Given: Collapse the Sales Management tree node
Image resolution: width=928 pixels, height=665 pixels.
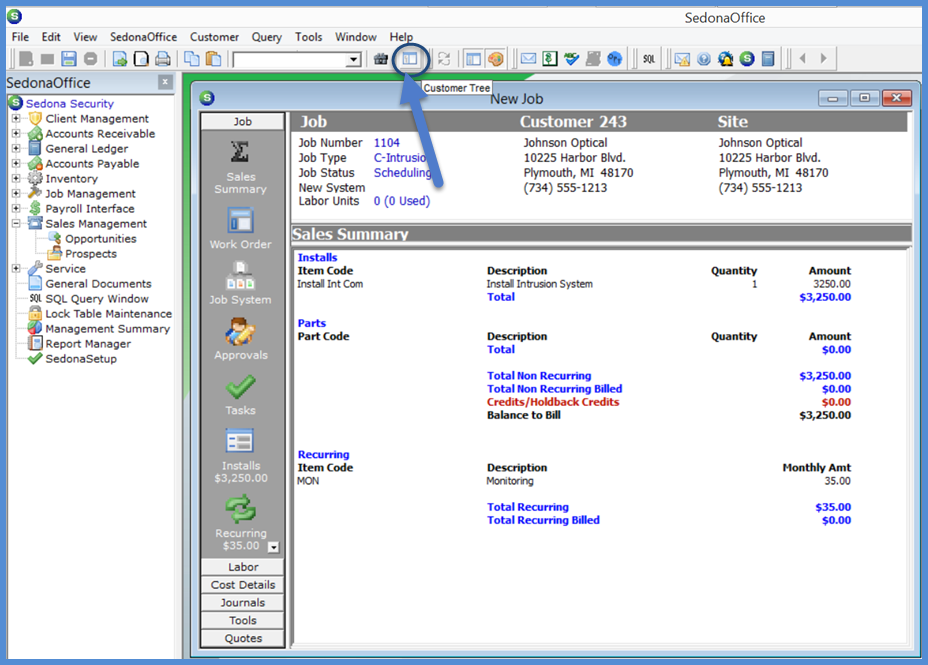Looking at the screenshot, I should [16, 224].
